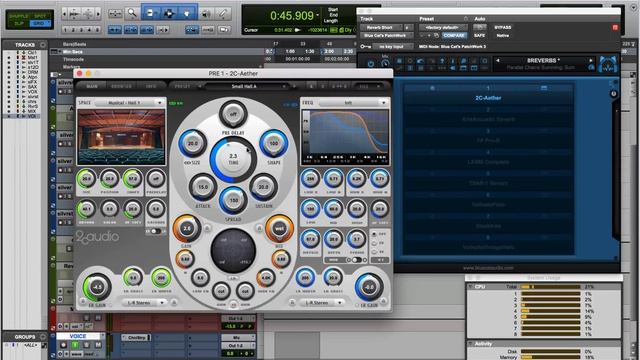Click the Blue Cat Audio cat logo
Screen dimensions: 640x360
point(608,64)
